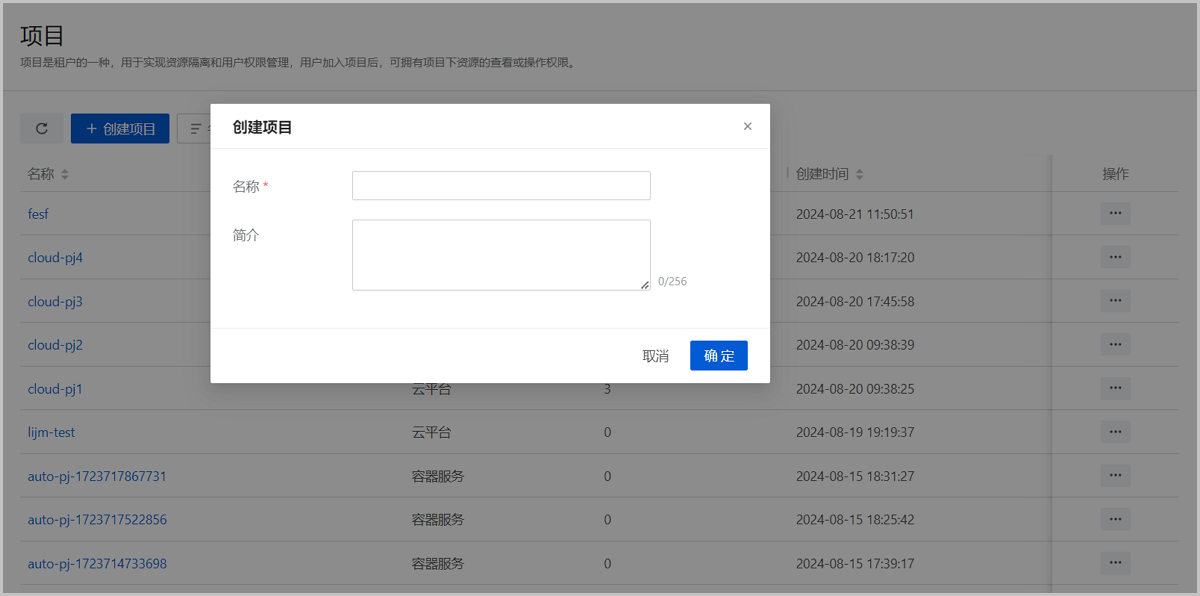This screenshot has width=1200, height=596.
Task: Open more actions for cloud-pj3 row
Action: click(x=1115, y=301)
